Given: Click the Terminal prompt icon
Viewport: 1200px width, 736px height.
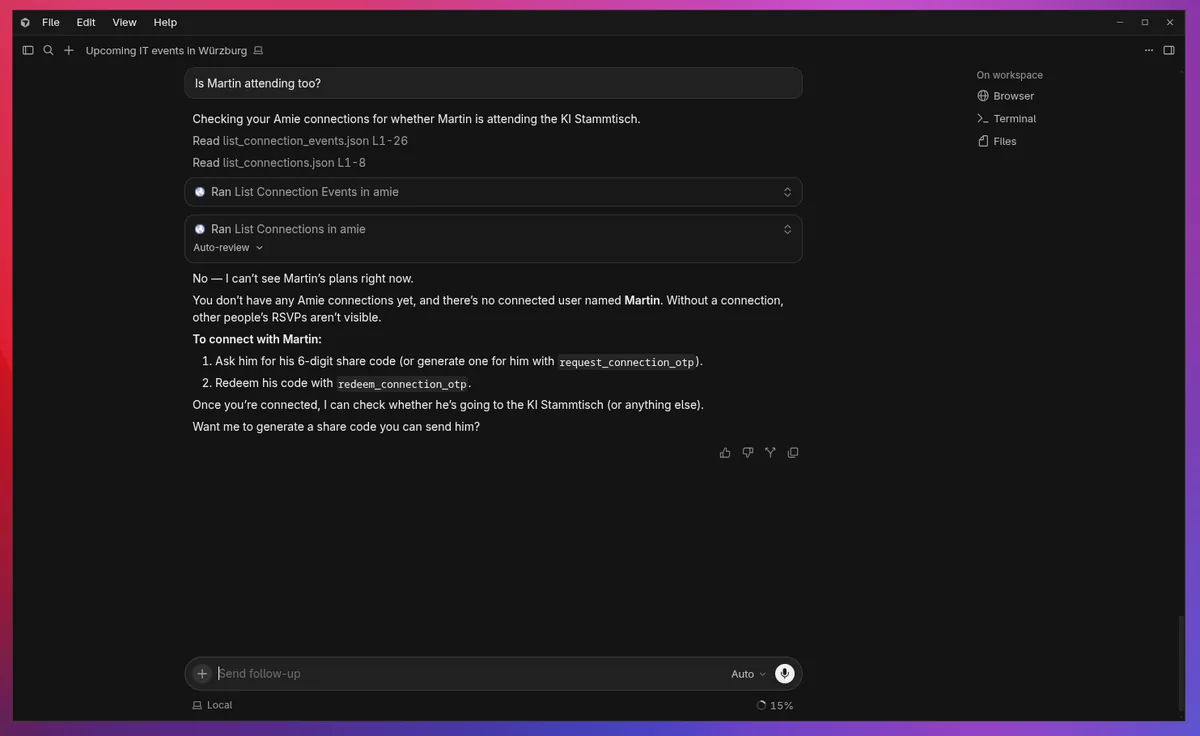Looking at the screenshot, I should tap(983, 118).
